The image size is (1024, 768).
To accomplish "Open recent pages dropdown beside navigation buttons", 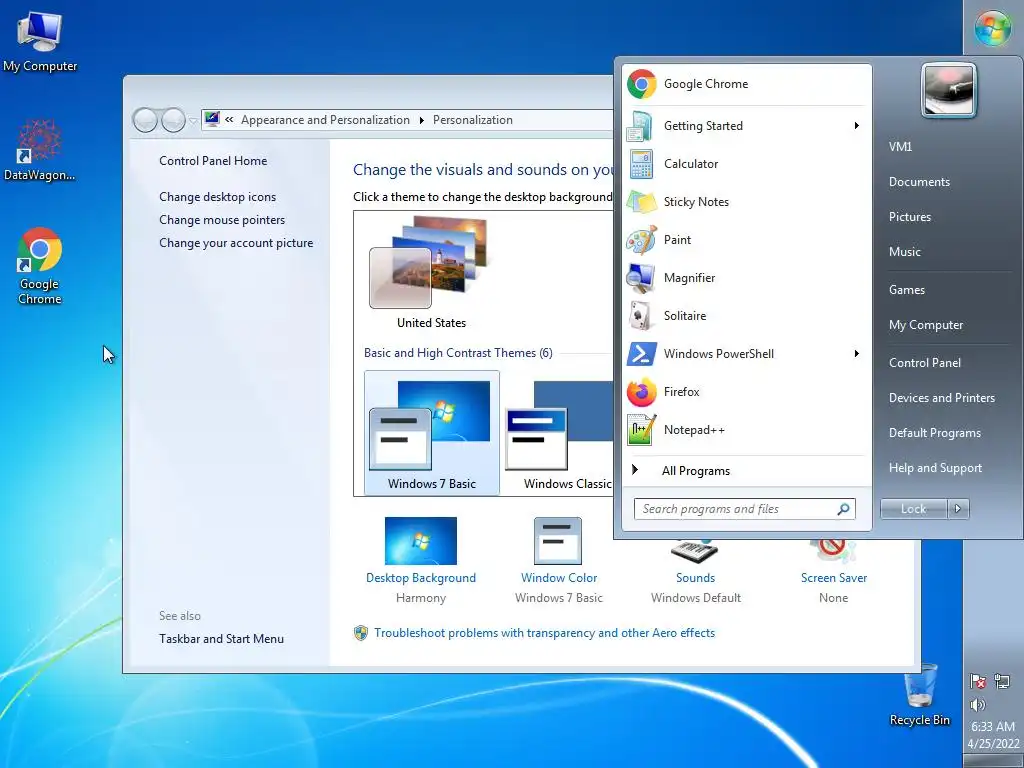I will click(193, 121).
